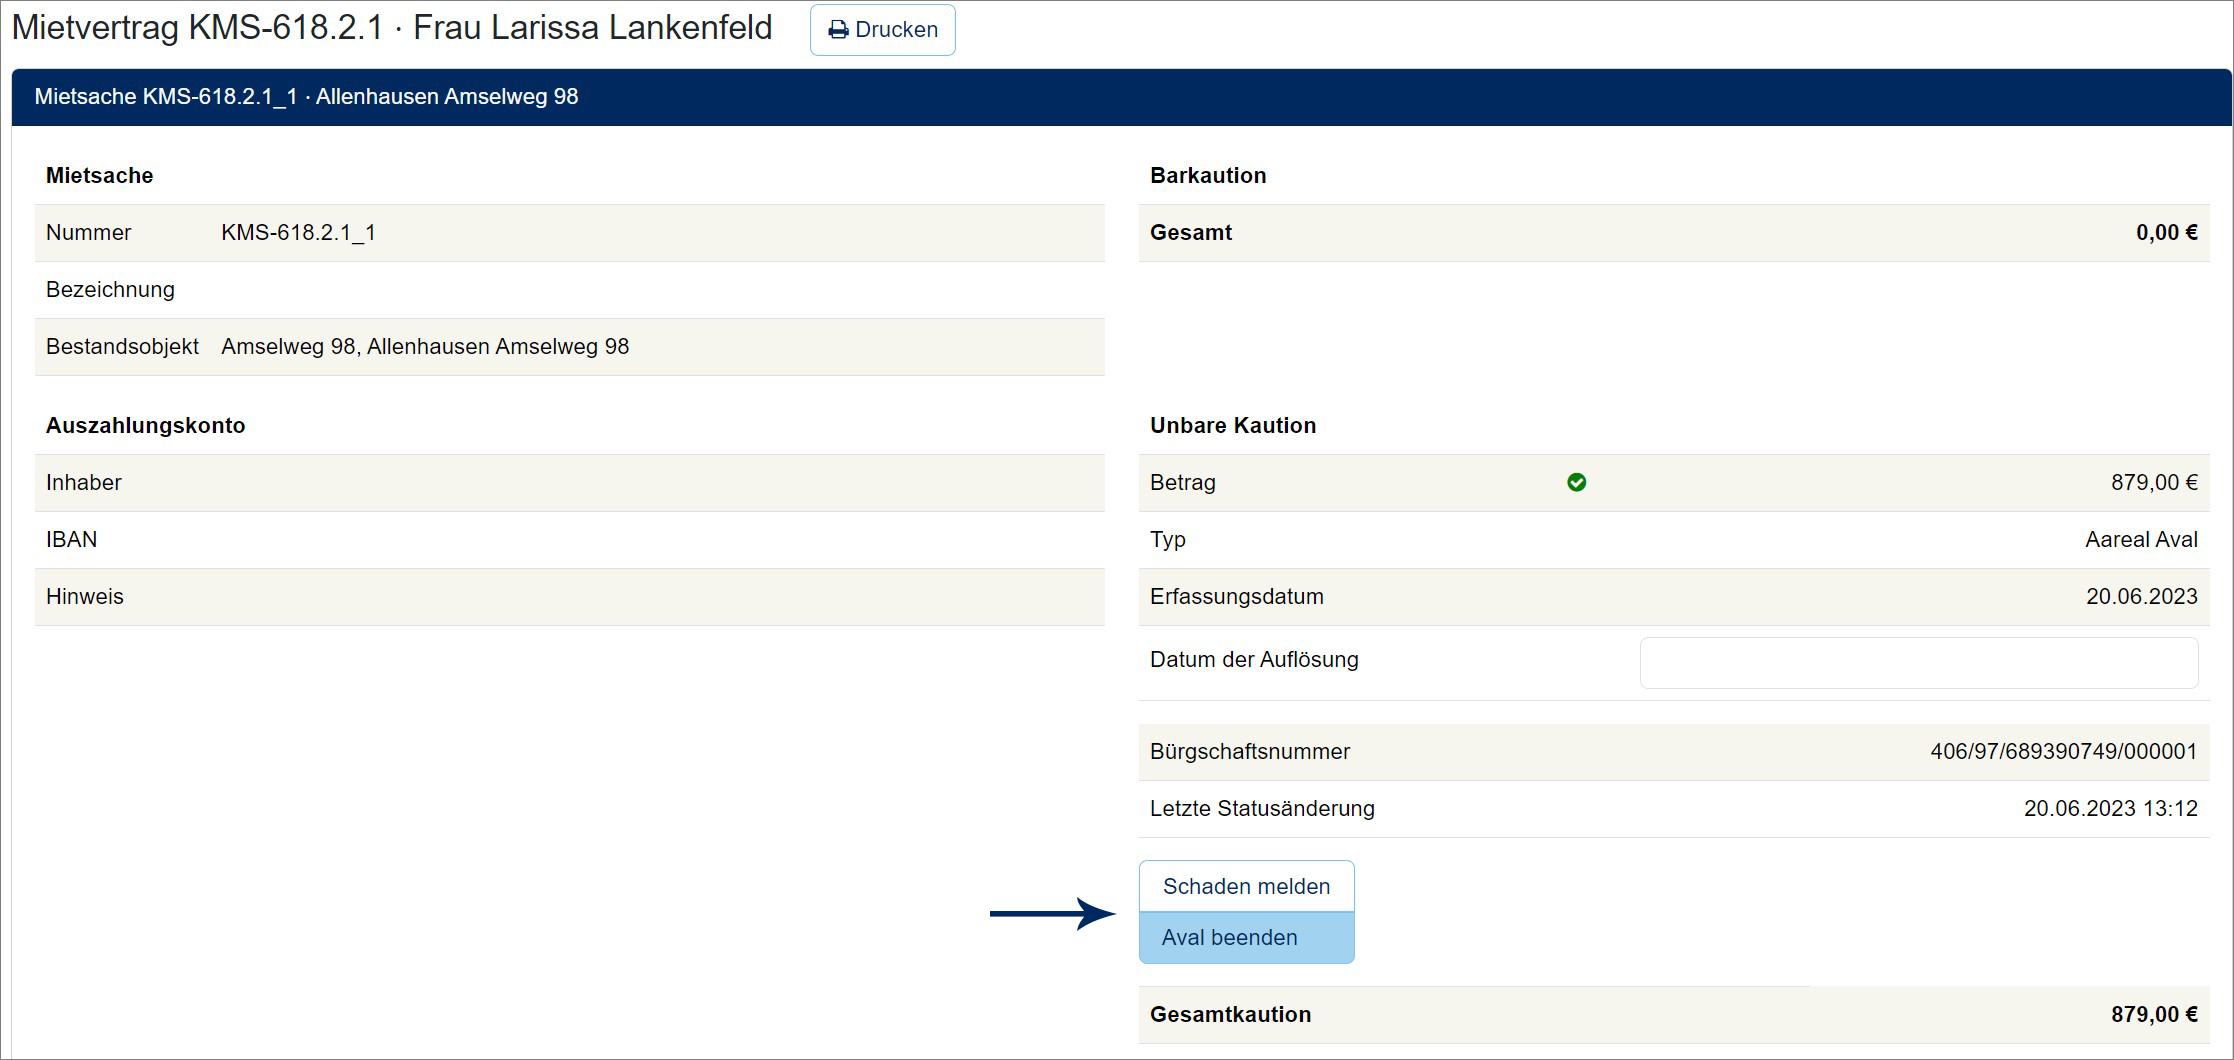The width and height of the screenshot is (2234, 1060).
Task: Click the Nummer value KMS-618.2.1_1
Action: pos(298,233)
